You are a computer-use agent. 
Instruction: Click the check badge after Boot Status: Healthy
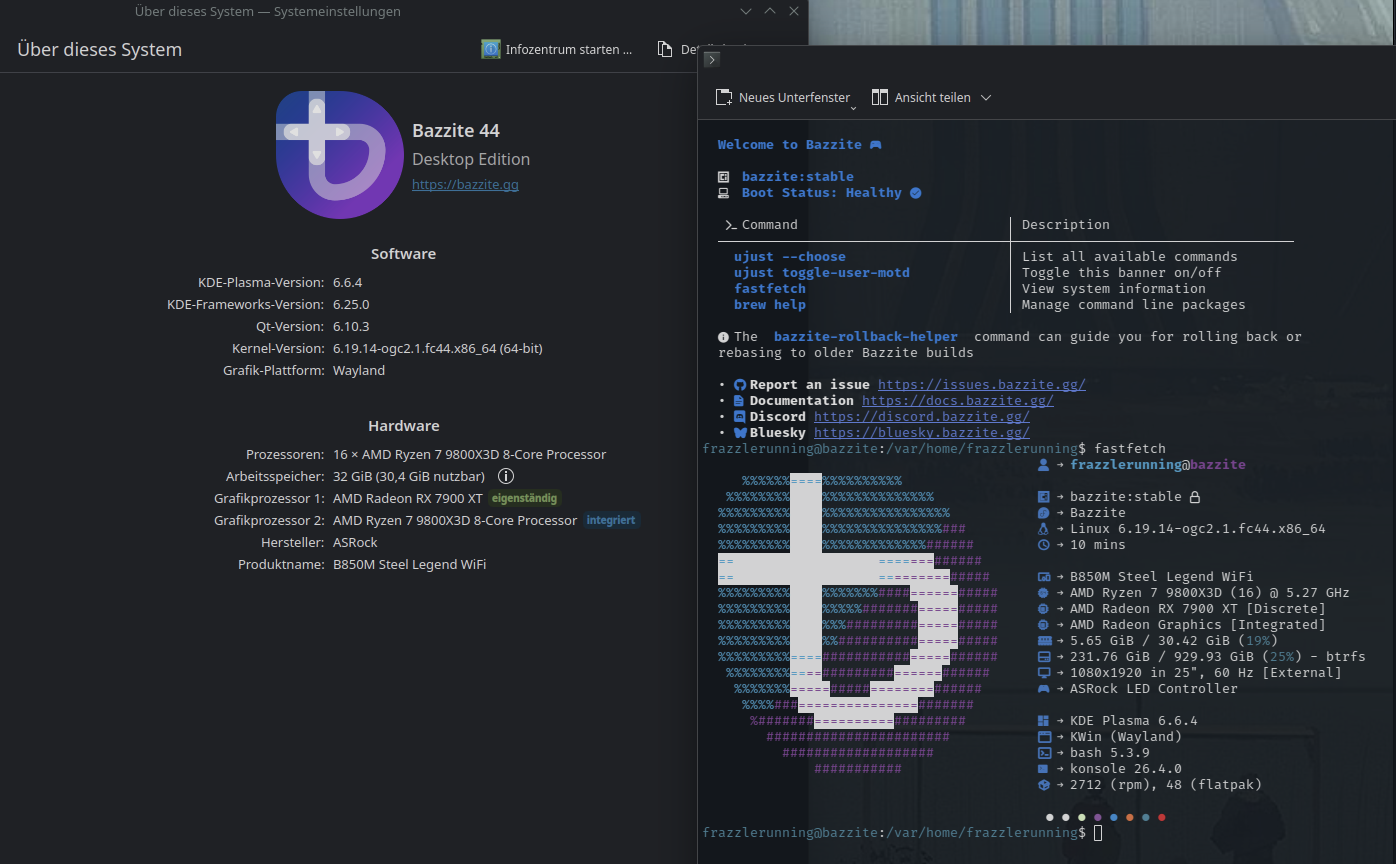point(915,193)
